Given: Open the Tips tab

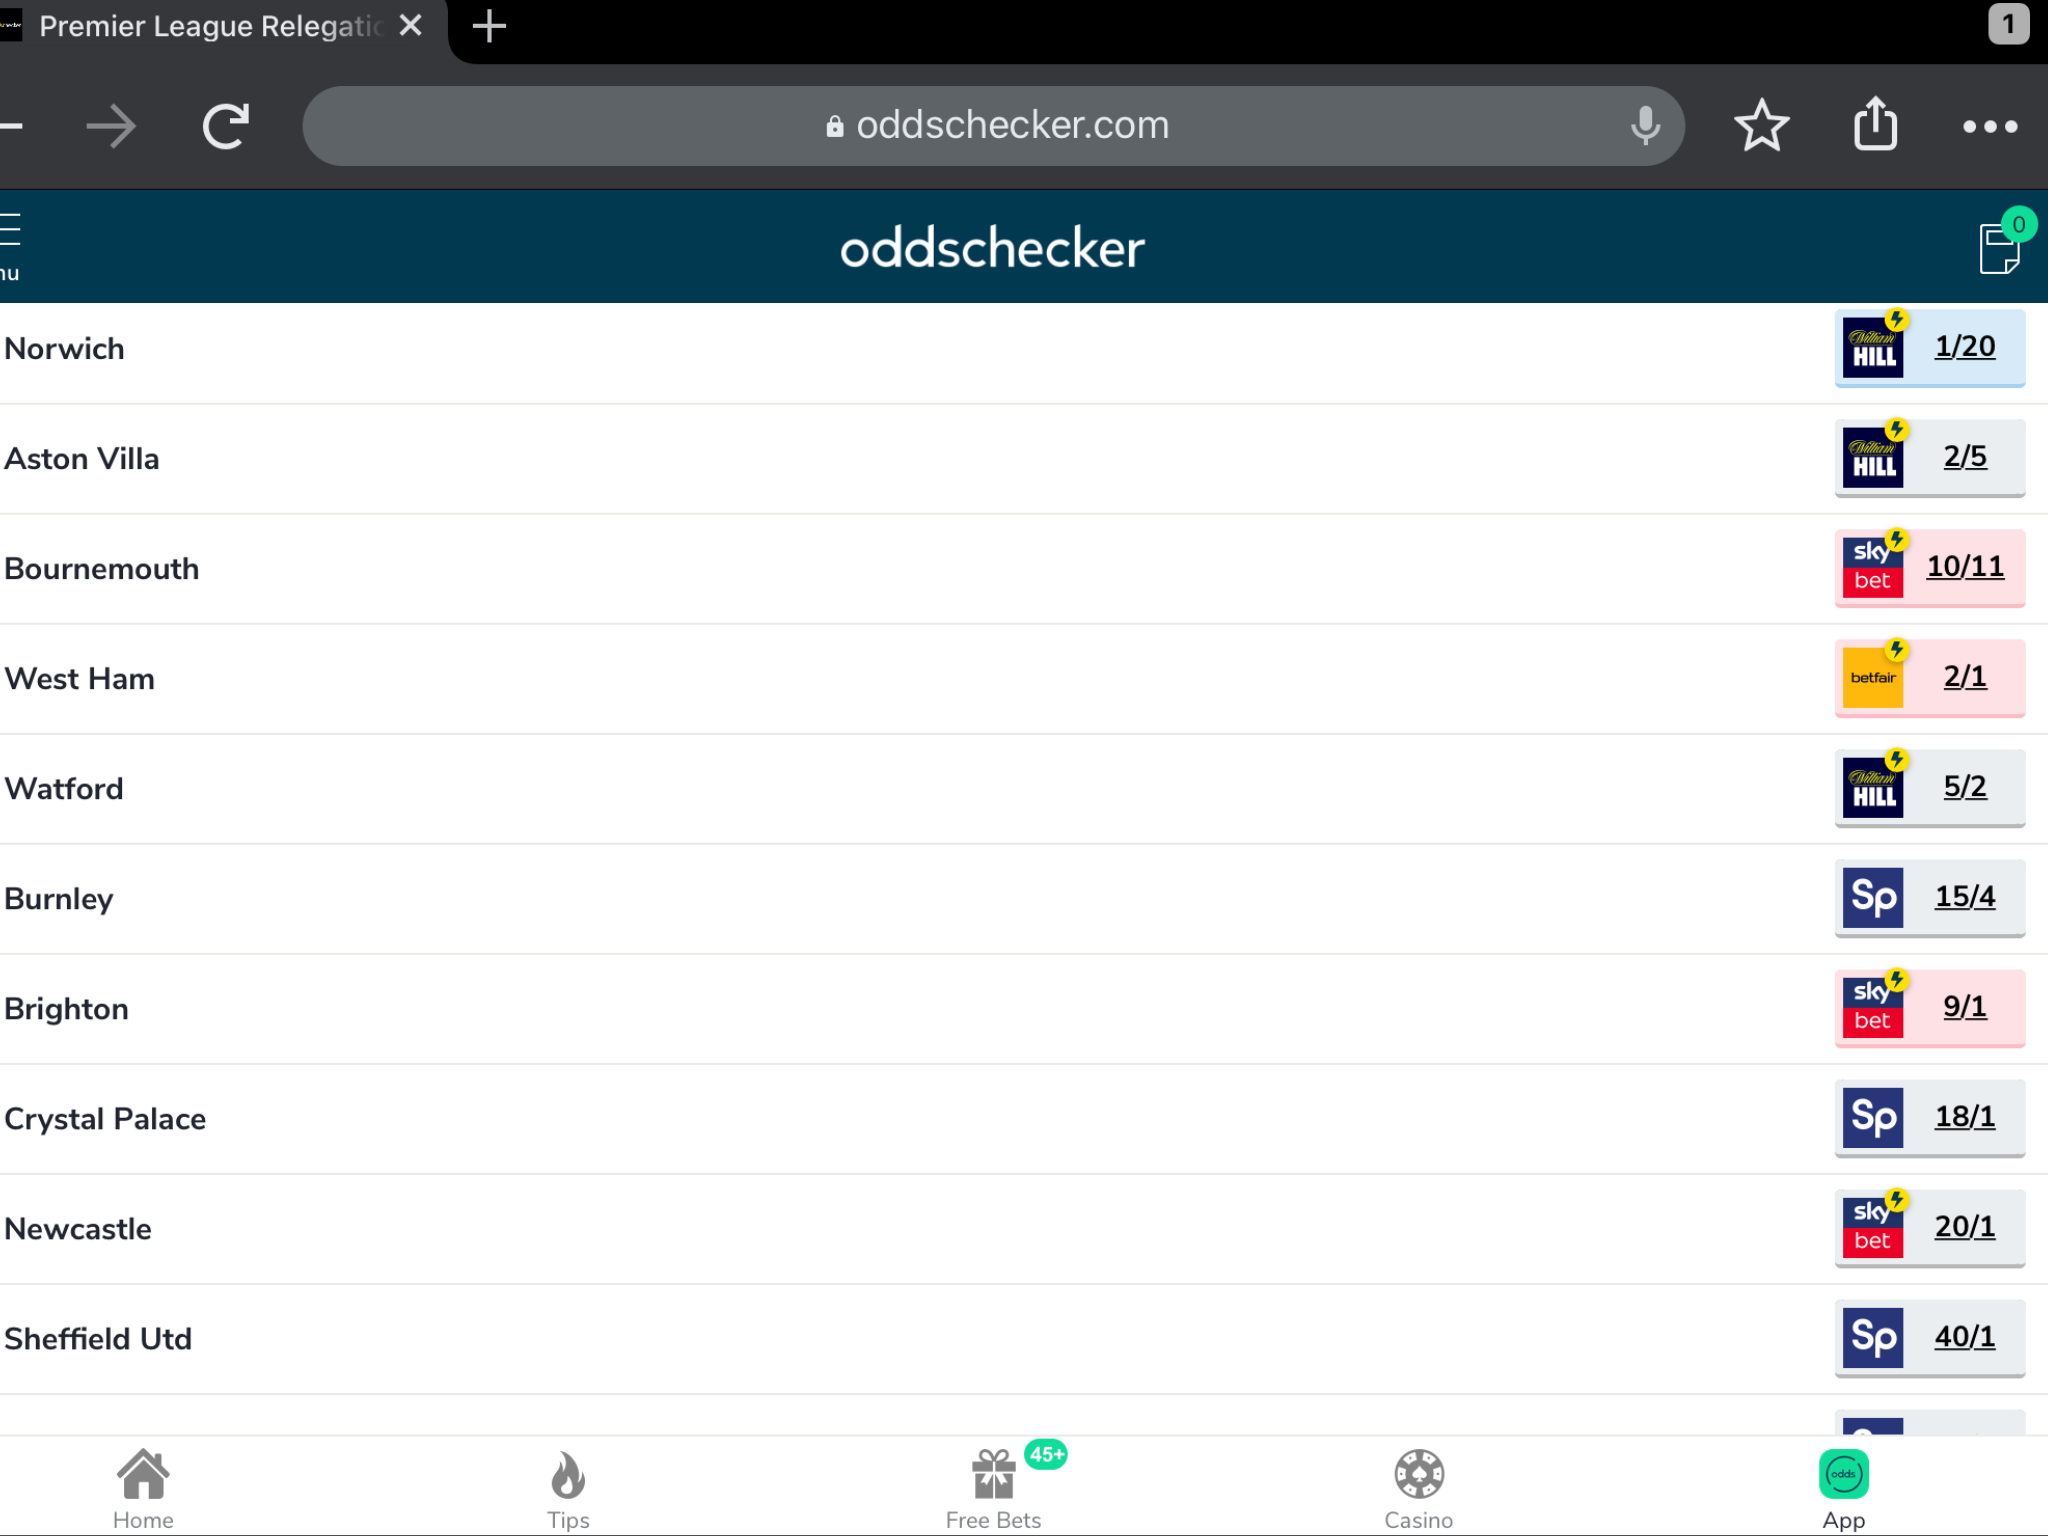Looking at the screenshot, I should click(568, 1489).
